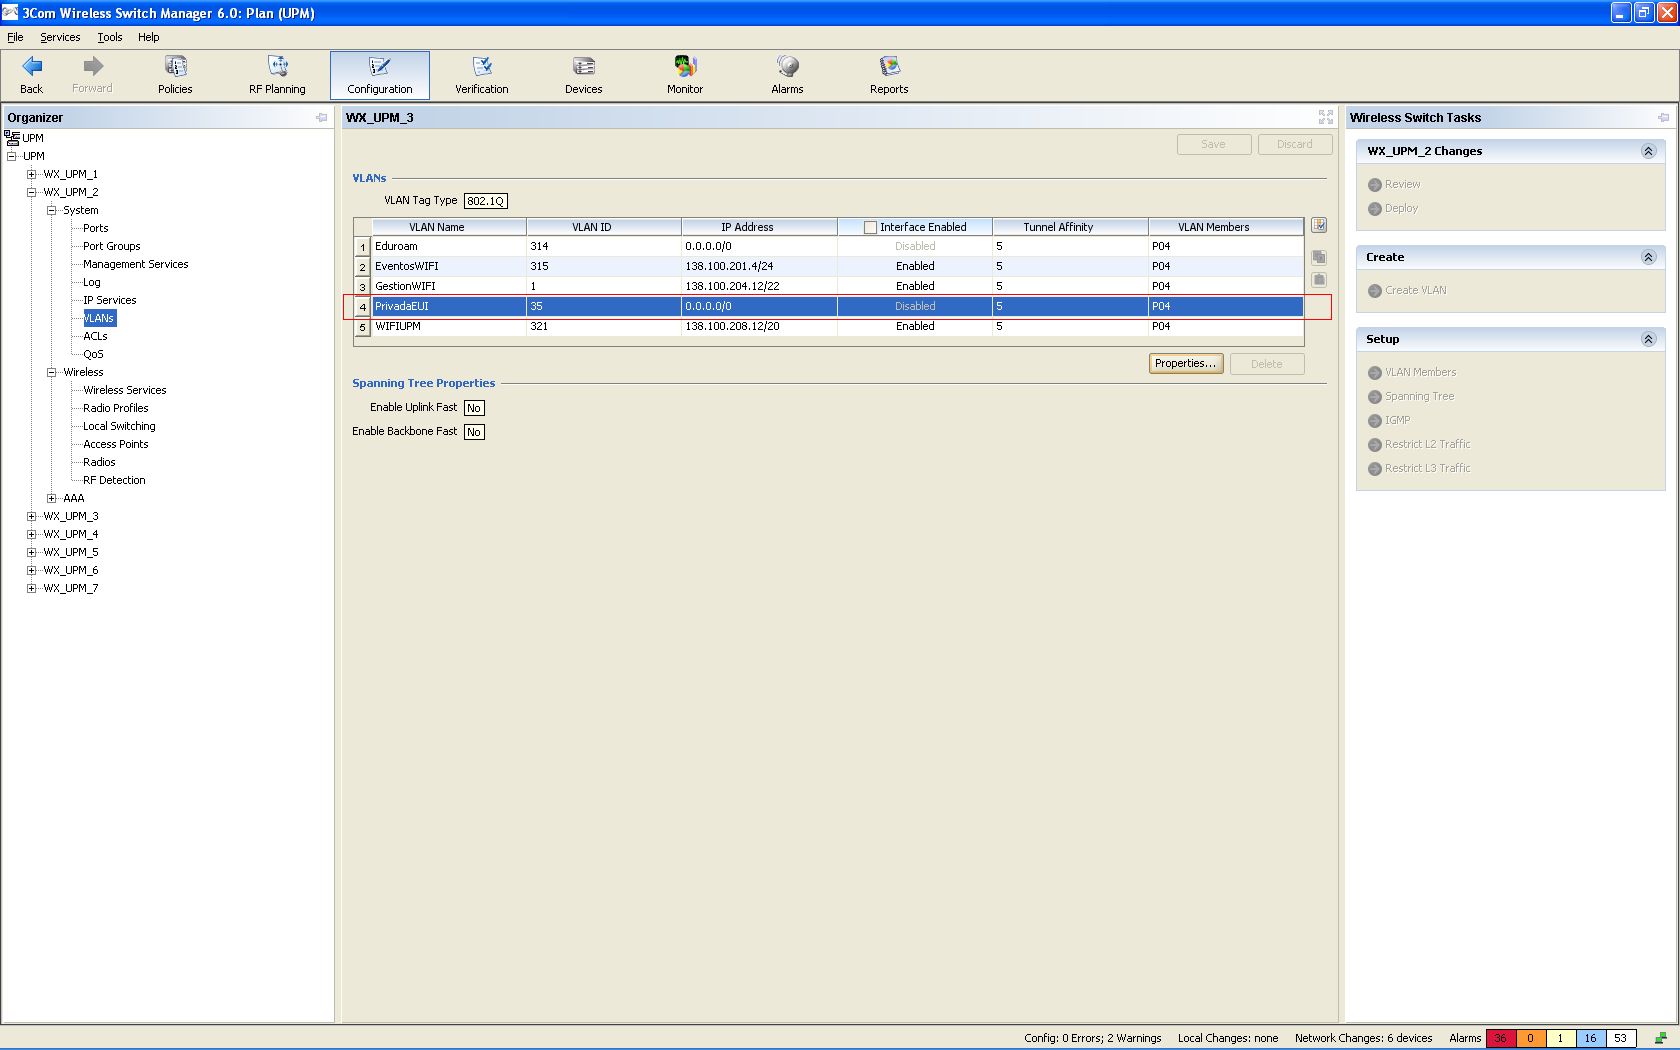Collapse the Setup task section
1680x1050 pixels.
click(1648, 340)
